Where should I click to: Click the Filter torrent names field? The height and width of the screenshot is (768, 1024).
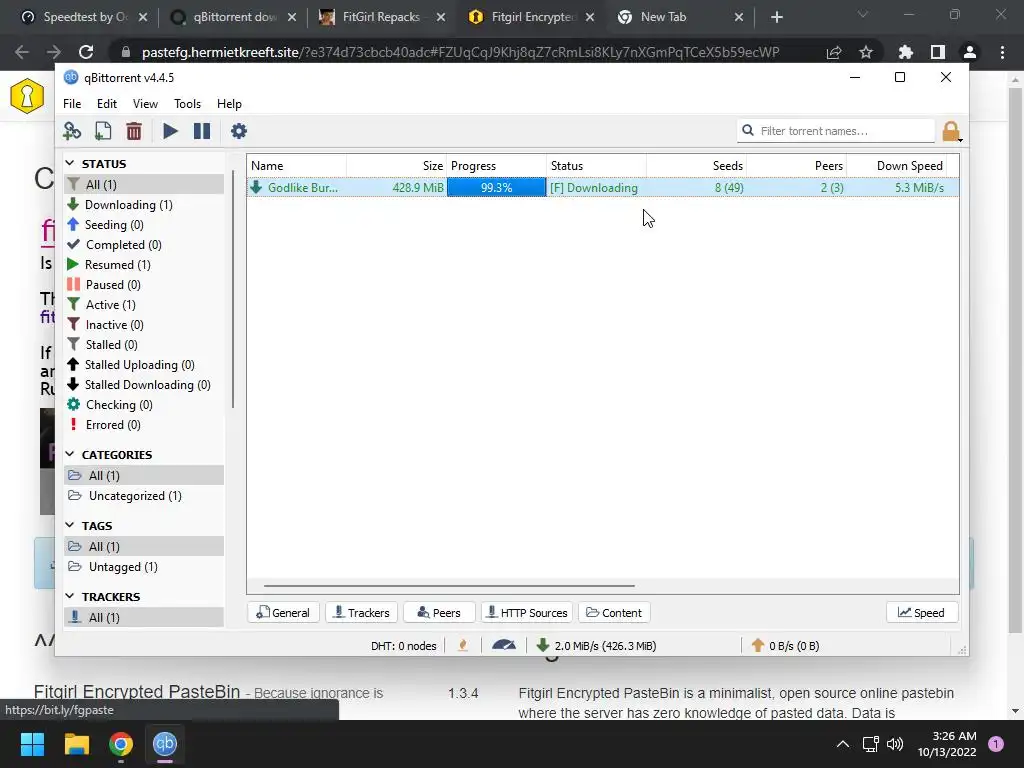tap(836, 131)
